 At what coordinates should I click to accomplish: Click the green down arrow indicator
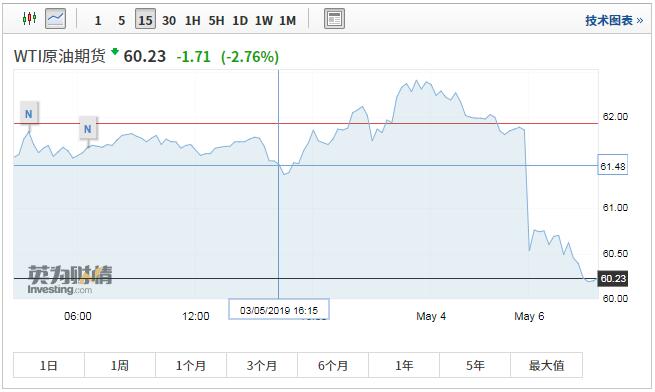[114, 52]
